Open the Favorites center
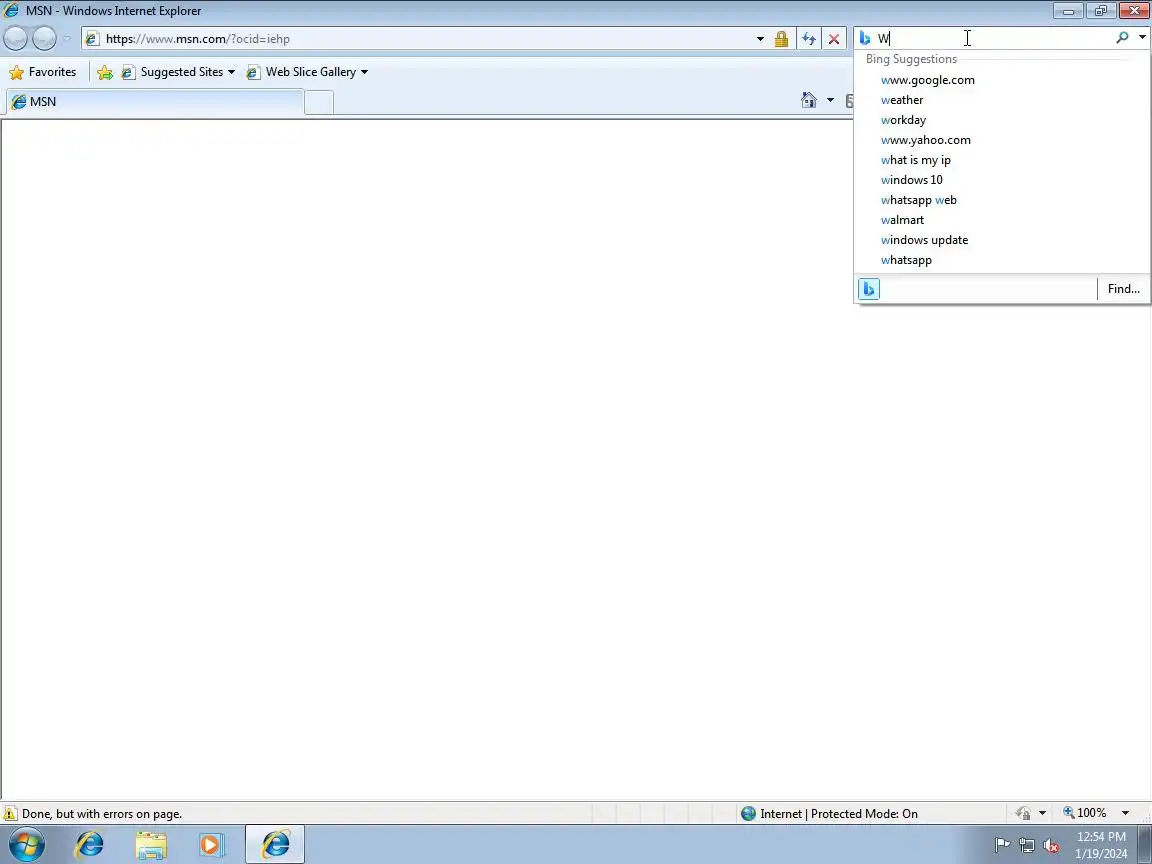This screenshot has width=1152, height=864. [43, 72]
